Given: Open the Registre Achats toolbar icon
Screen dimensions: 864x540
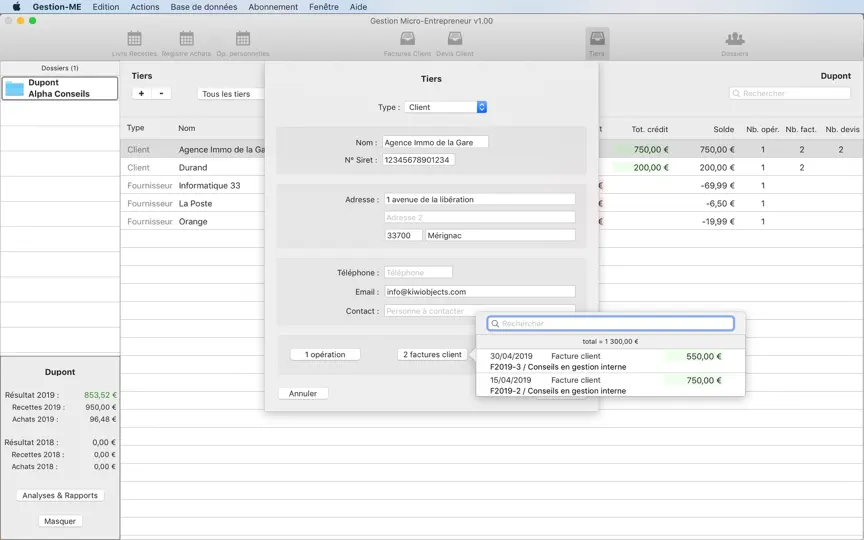Looking at the screenshot, I should click(x=186, y=44).
